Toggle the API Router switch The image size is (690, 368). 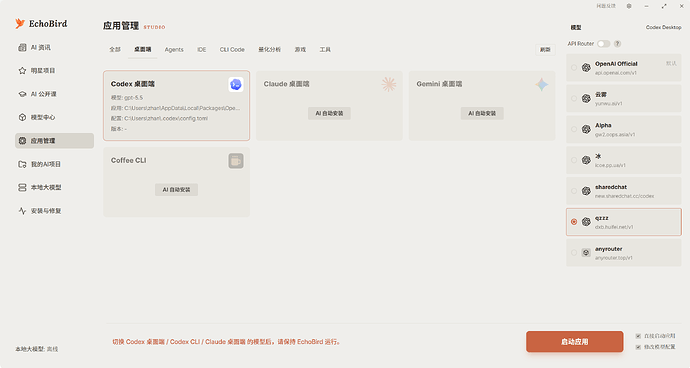click(603, 44)
